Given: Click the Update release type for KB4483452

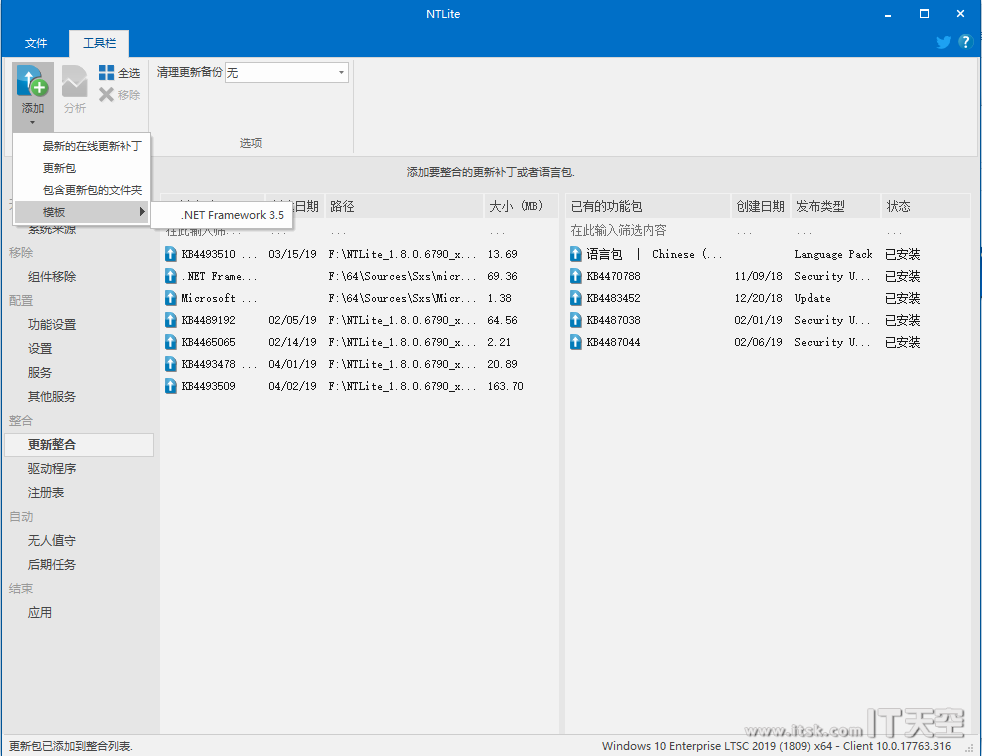Looking at the screenshot, I should point(812,298).
